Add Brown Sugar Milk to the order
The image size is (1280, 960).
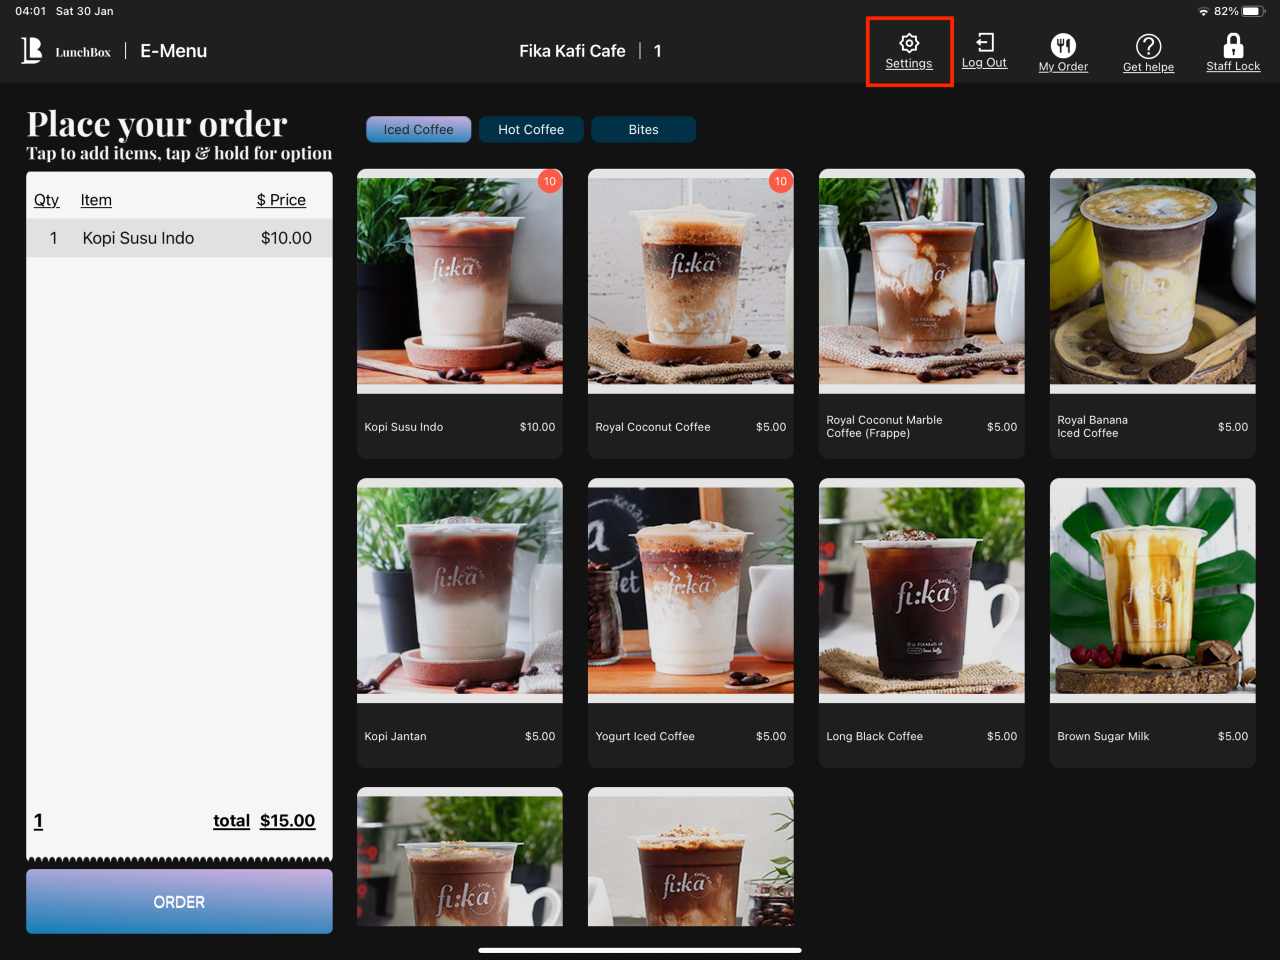(1153, 623)
